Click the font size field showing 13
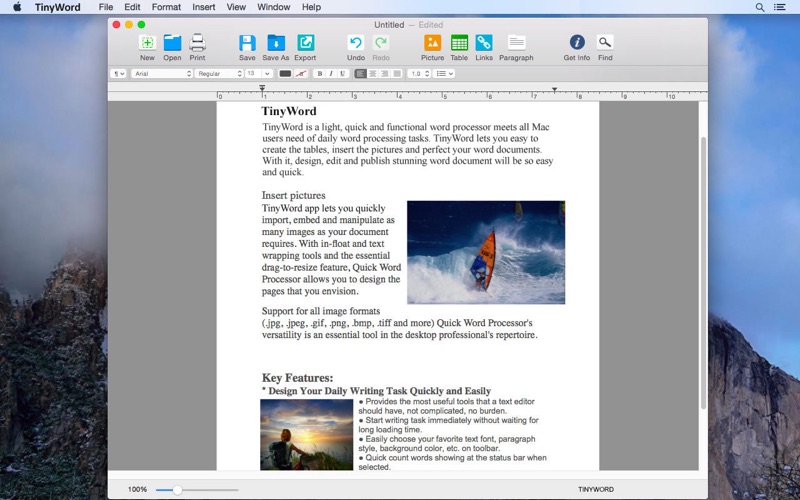 coord(254,74)
